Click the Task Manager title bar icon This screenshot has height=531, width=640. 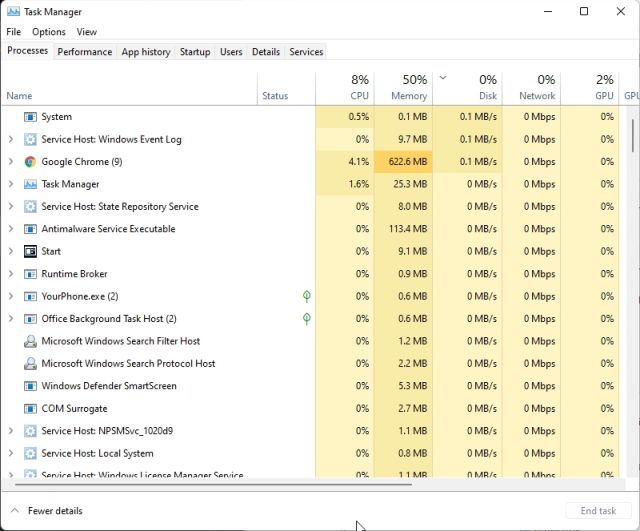point(13,11)
